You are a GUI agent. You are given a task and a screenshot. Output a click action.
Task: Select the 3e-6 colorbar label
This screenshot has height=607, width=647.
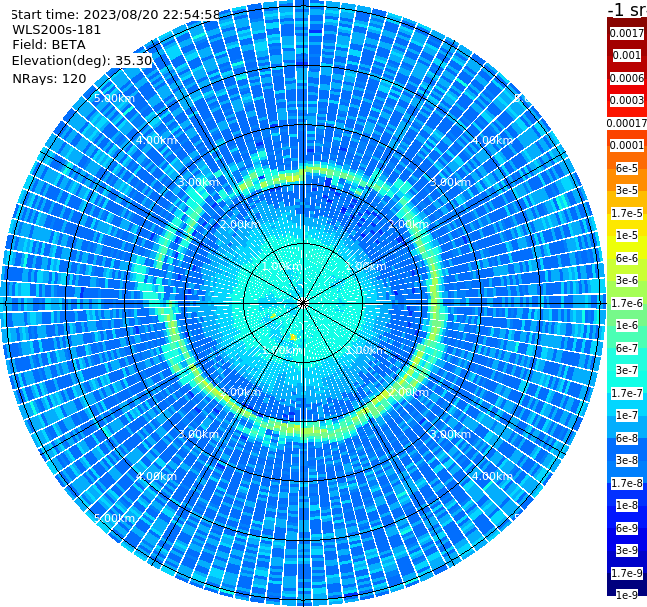pos(627,281)
